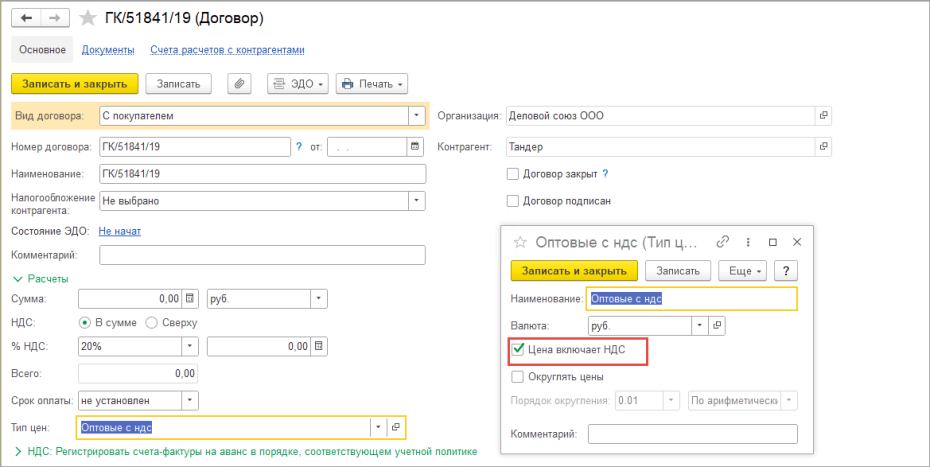
Task: Tick the Договор подписан checkbox
Action: click(x=512, y=201)
